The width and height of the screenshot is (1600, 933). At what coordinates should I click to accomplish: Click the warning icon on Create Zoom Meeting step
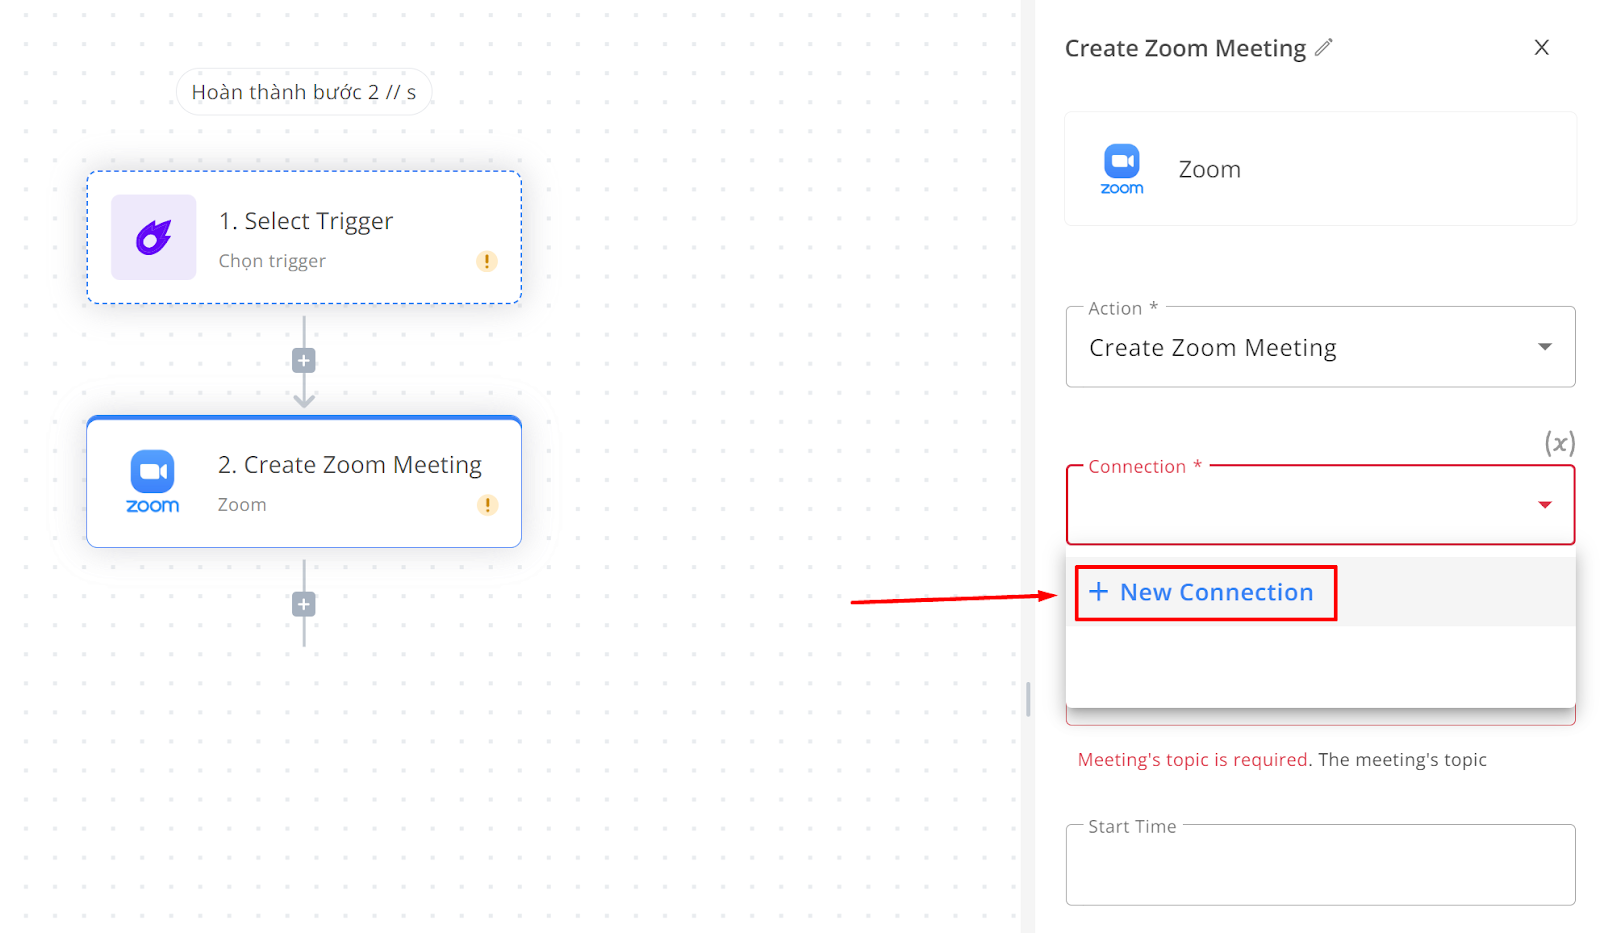pyautogui.click(x=487, y=505)
